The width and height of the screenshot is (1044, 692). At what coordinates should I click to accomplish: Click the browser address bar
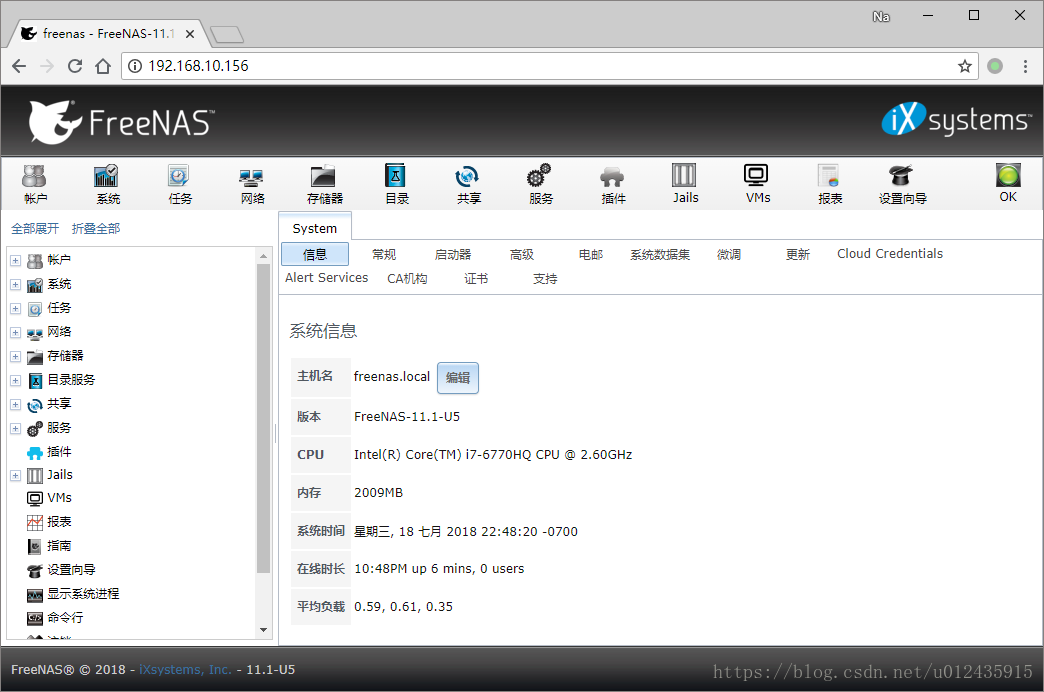point(549,66)
